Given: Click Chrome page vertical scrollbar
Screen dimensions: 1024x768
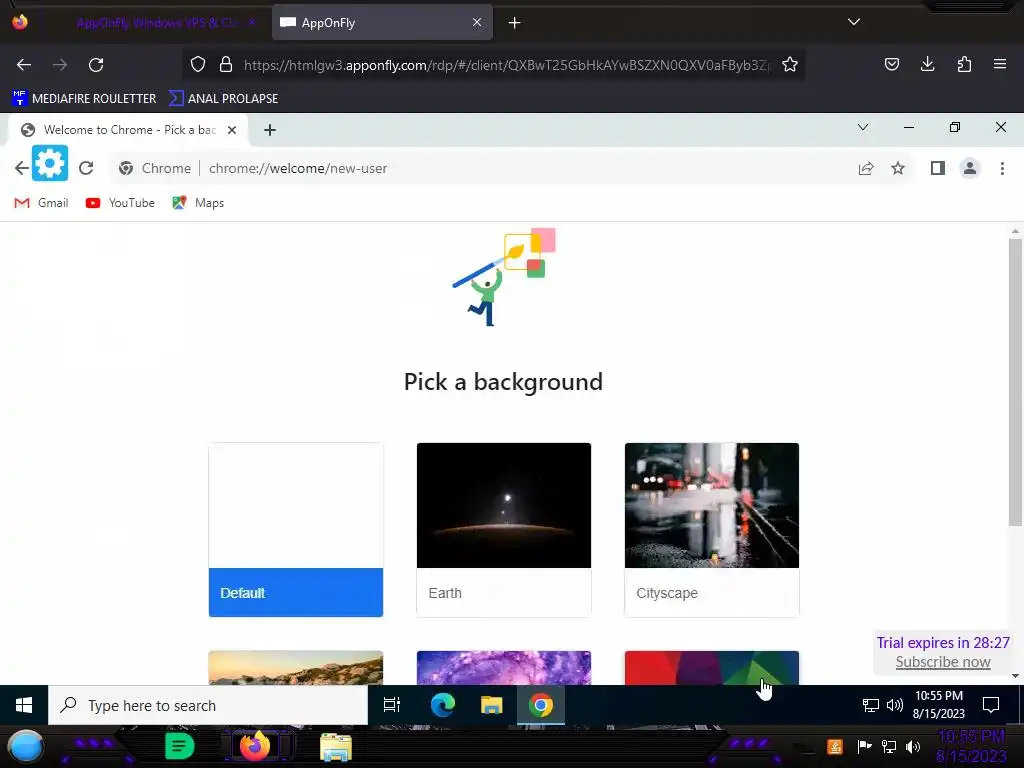Looking at the screenshot, I should (x=1015, y=382).
